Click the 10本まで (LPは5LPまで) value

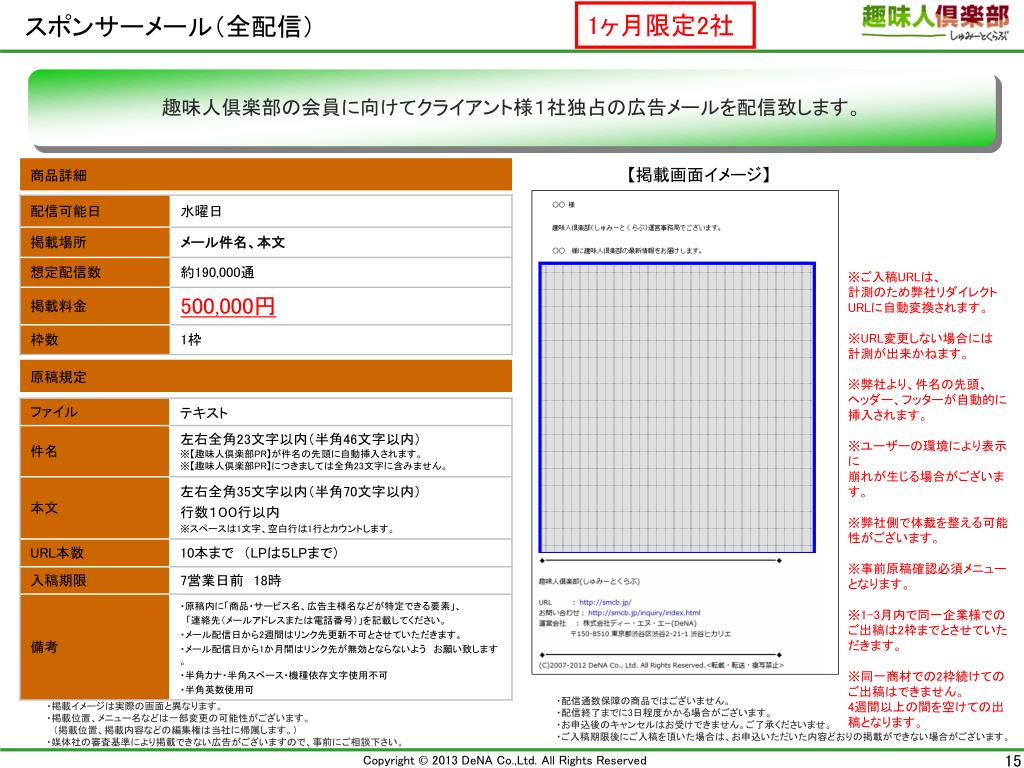[259, 553]
